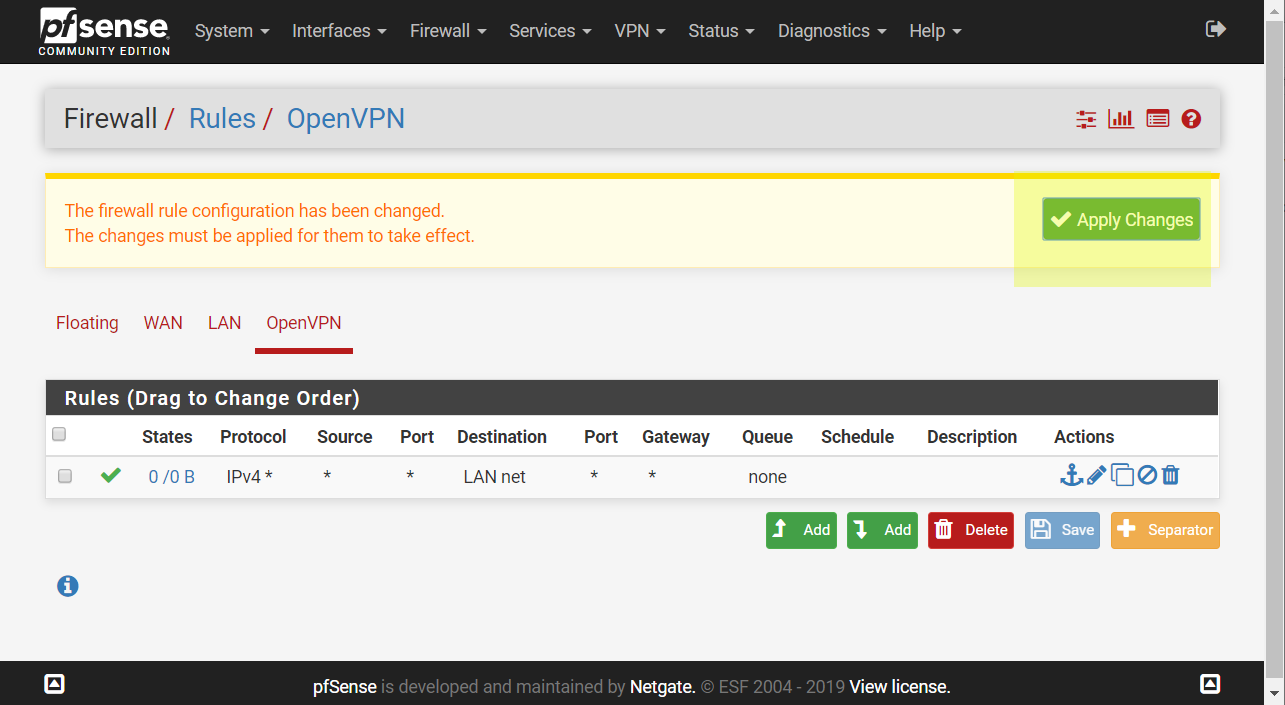Toggle the select-all rules checkbox in header
1285x705 pixels.
(x=59, y=435)
